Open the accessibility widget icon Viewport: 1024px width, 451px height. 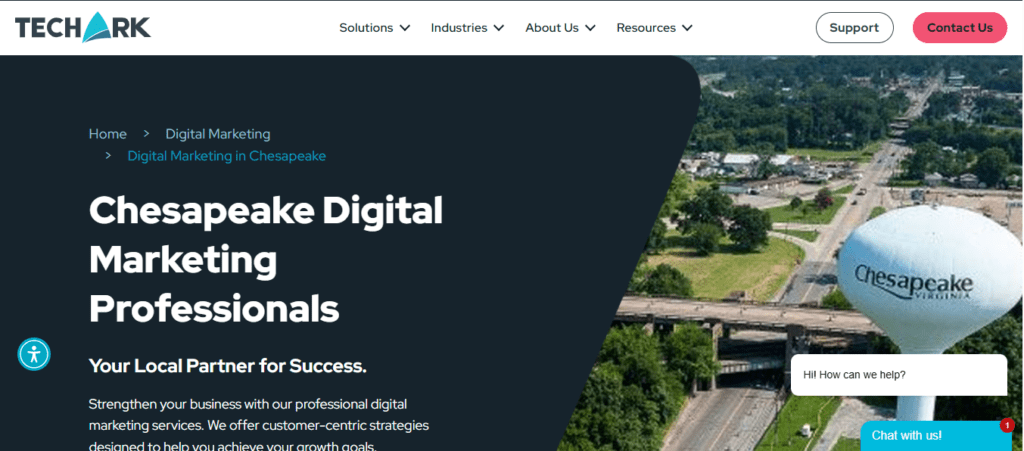coord(34,354)
